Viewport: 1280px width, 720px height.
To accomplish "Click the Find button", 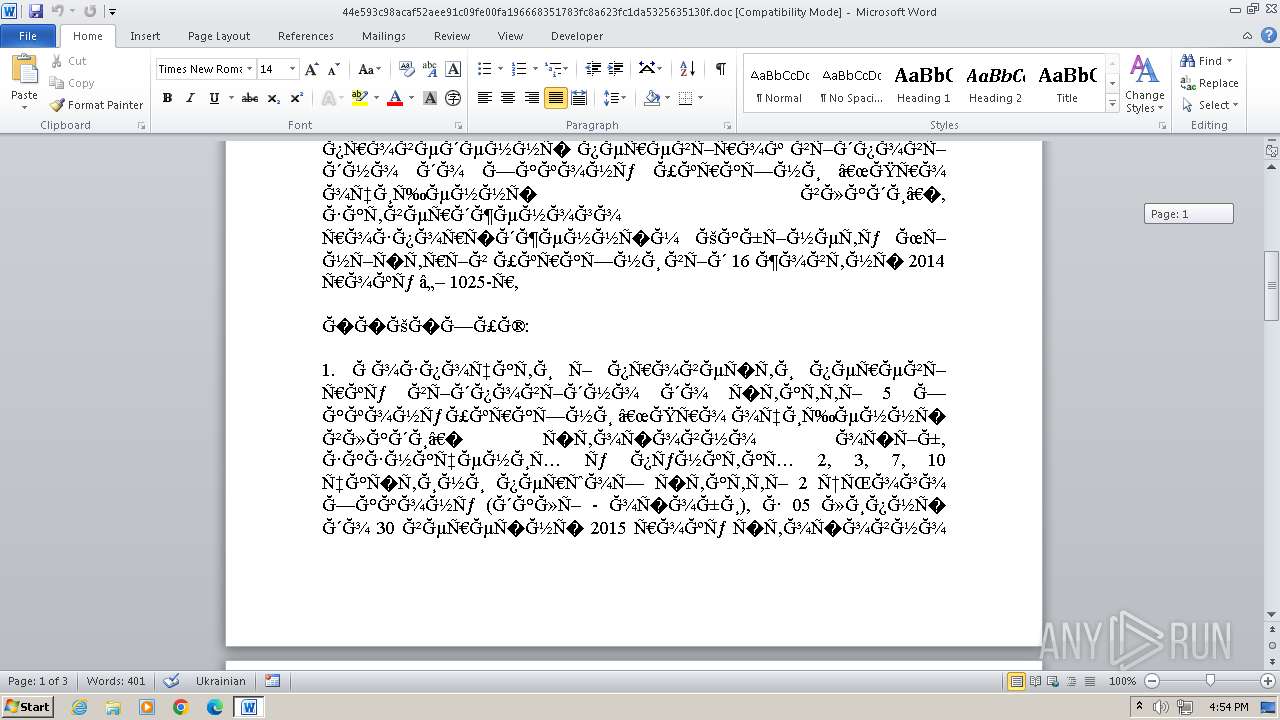I will click(1207, 61).
